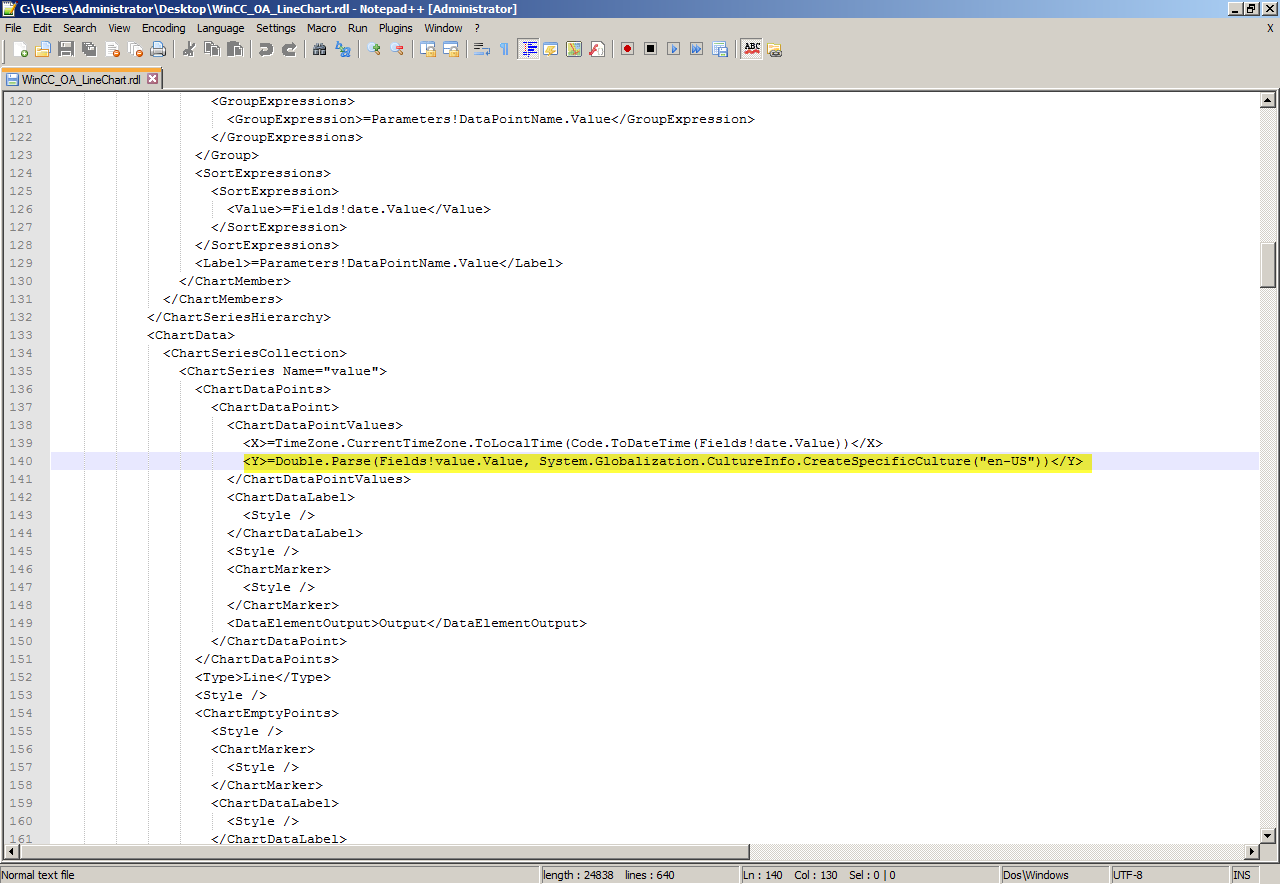Start macro recording with red circle icon
The width and height of the screenshot is (1280, 884).
click(627, 49)
